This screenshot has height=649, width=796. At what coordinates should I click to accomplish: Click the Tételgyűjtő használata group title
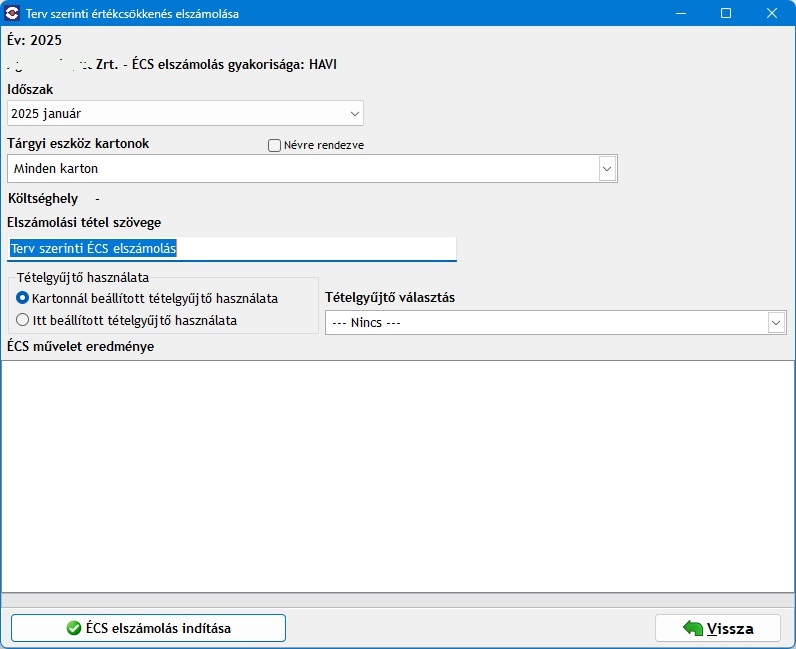coord(83,277)
